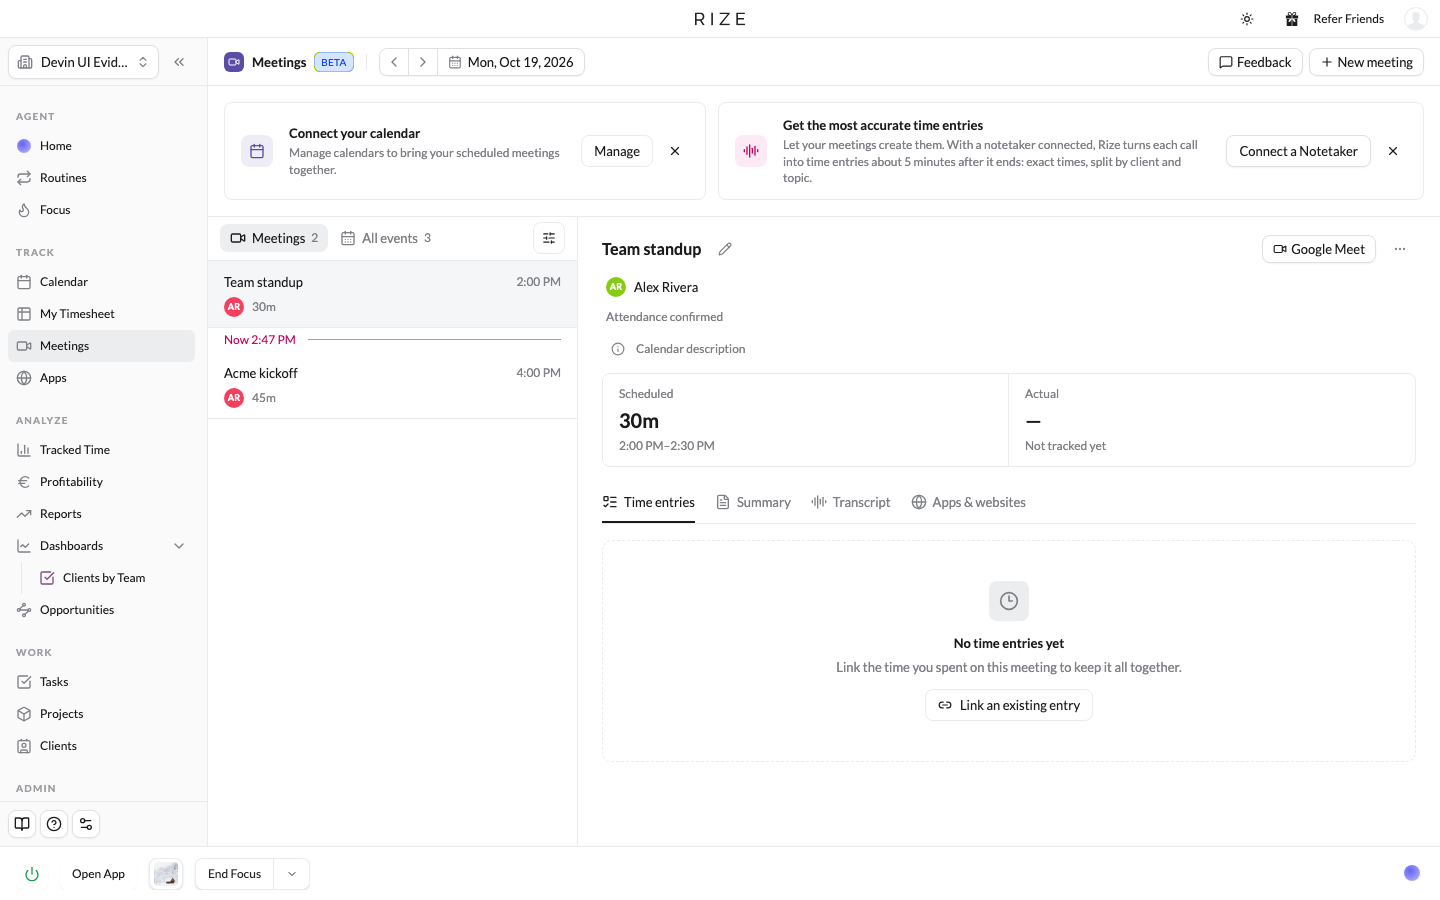Open Home in the sidebar
Image resolution: width=1440 pixels, height=900 pixels.
(102, 146)
